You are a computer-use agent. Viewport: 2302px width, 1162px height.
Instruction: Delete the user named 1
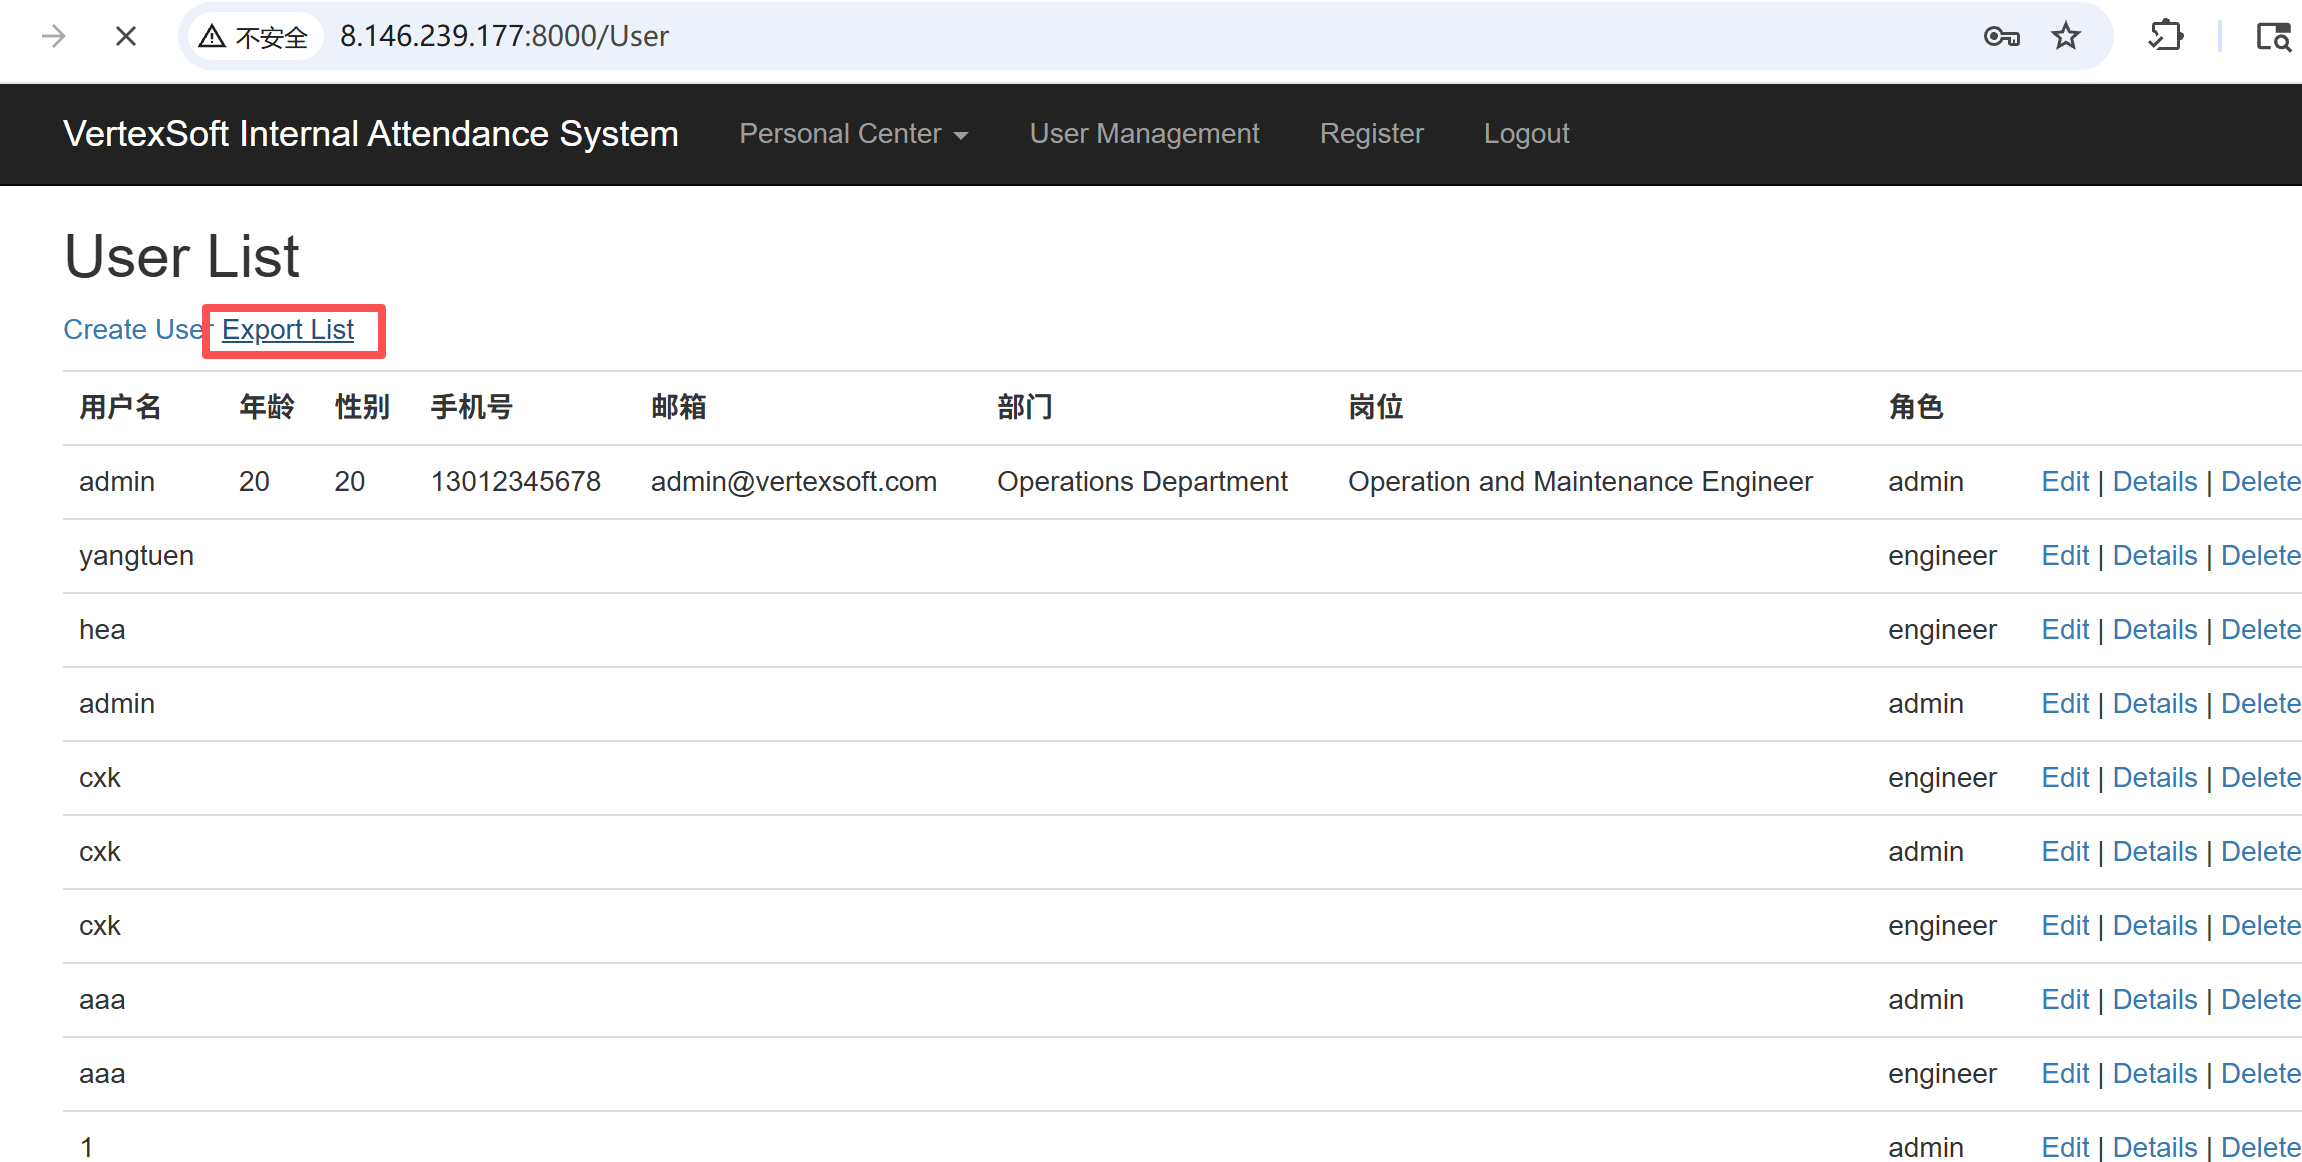(2261, 1147)
